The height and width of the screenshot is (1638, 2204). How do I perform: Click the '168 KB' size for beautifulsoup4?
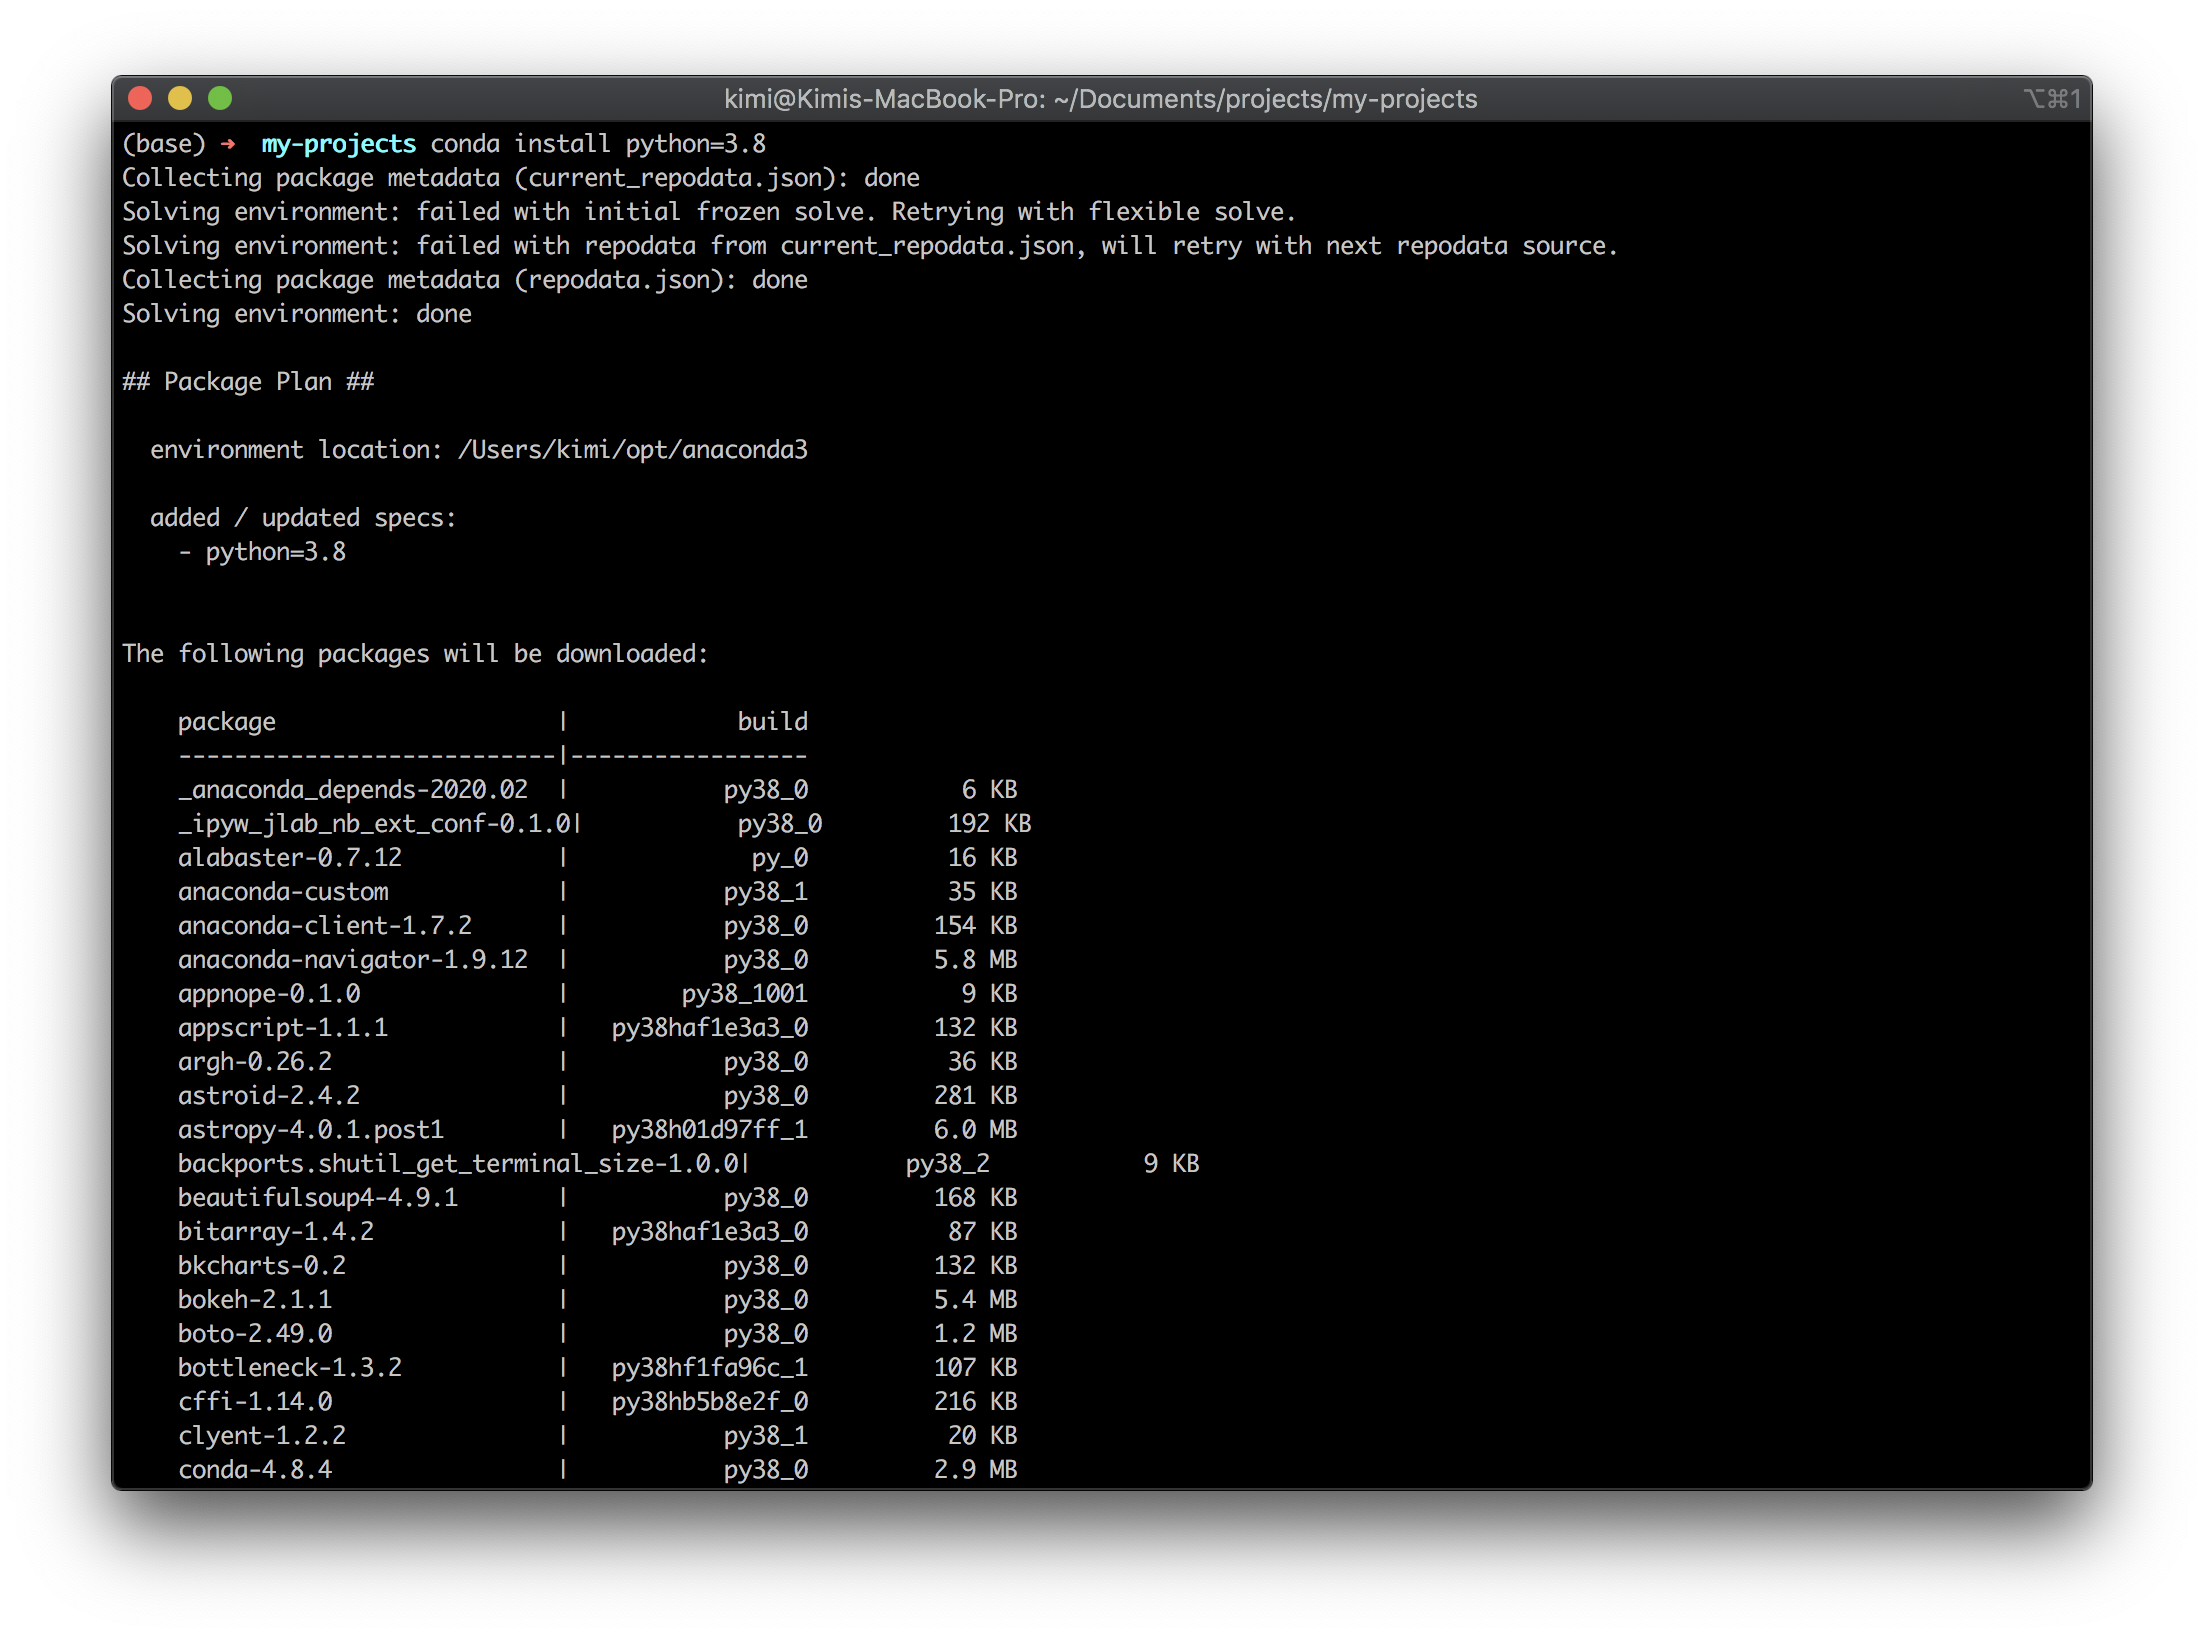[975, 1198]
